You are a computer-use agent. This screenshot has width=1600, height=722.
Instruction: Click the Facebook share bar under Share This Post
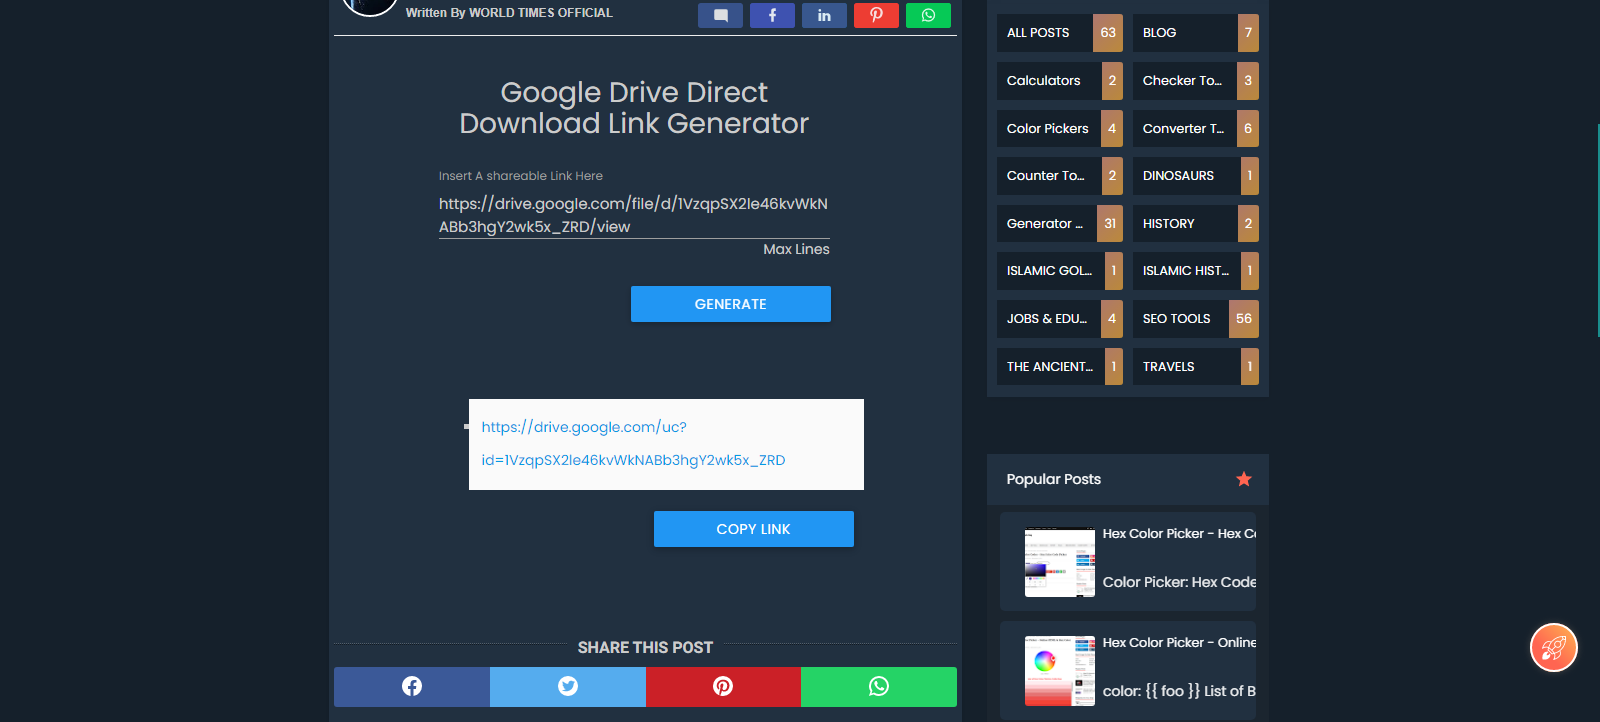tap(412, 687)
